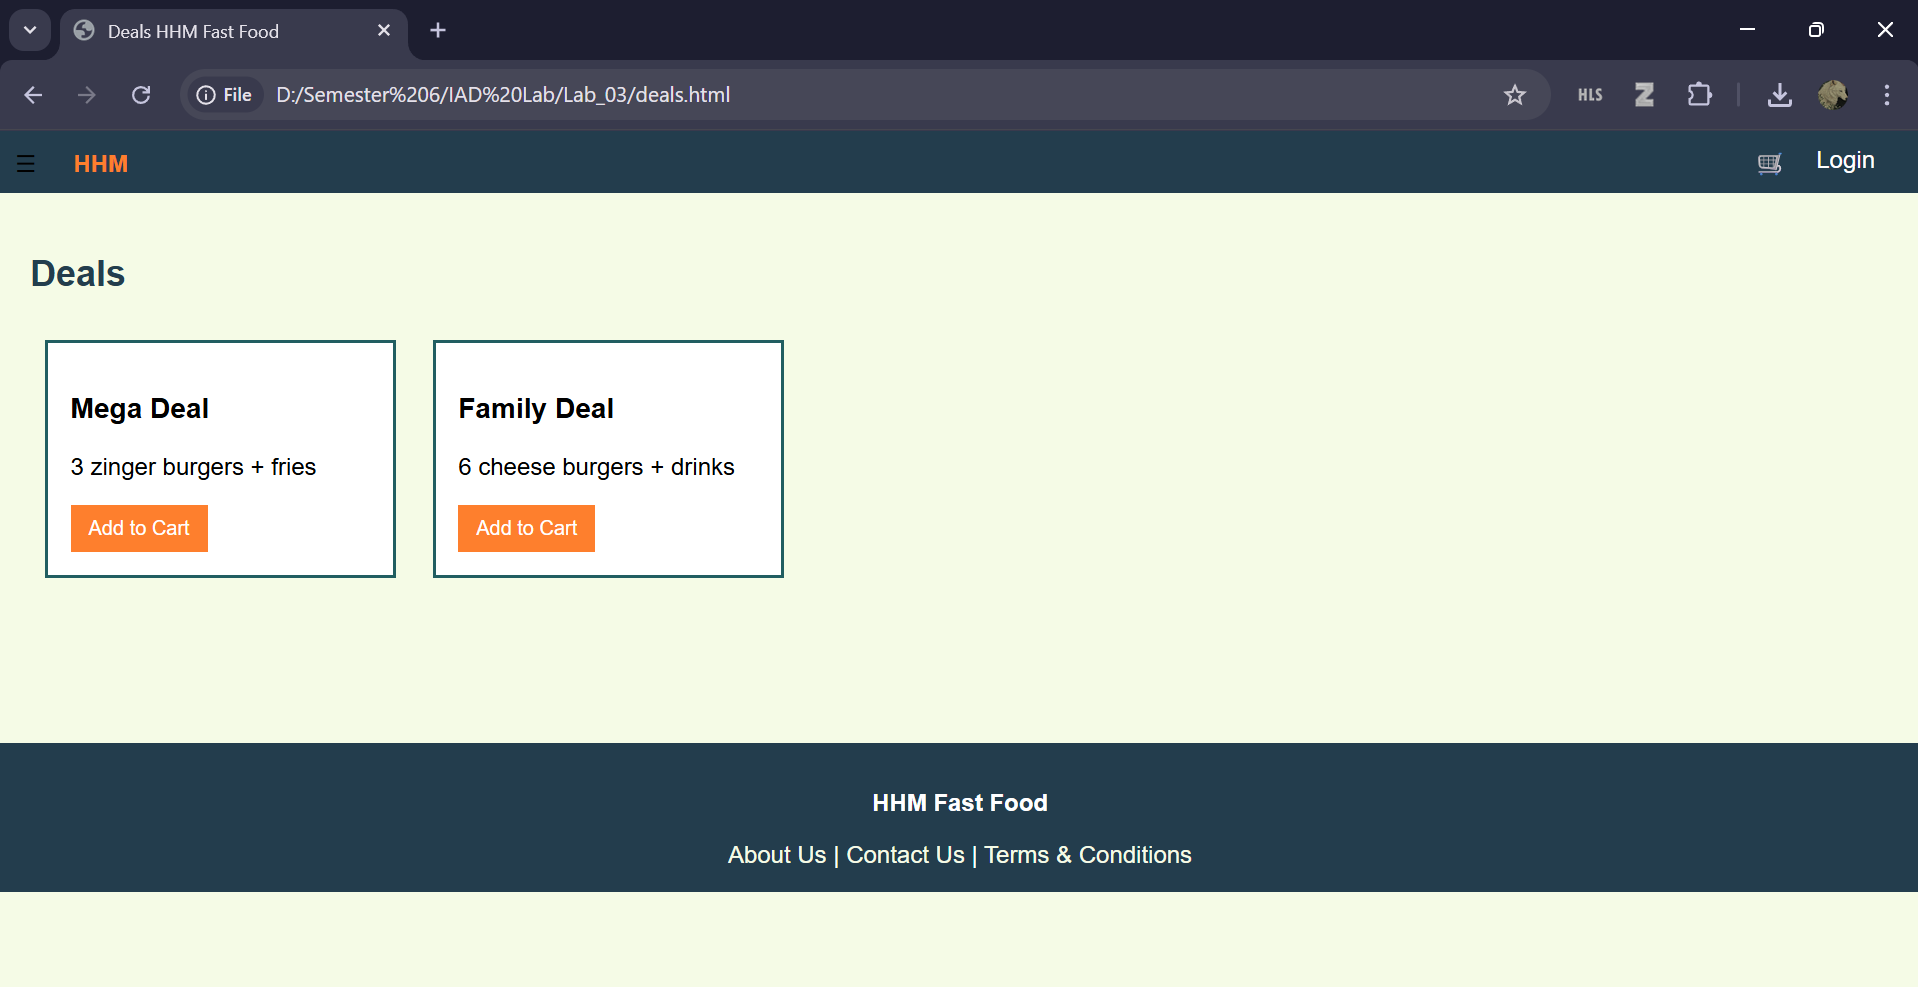
Task: Click the HHM logo text
Action: 100,163
